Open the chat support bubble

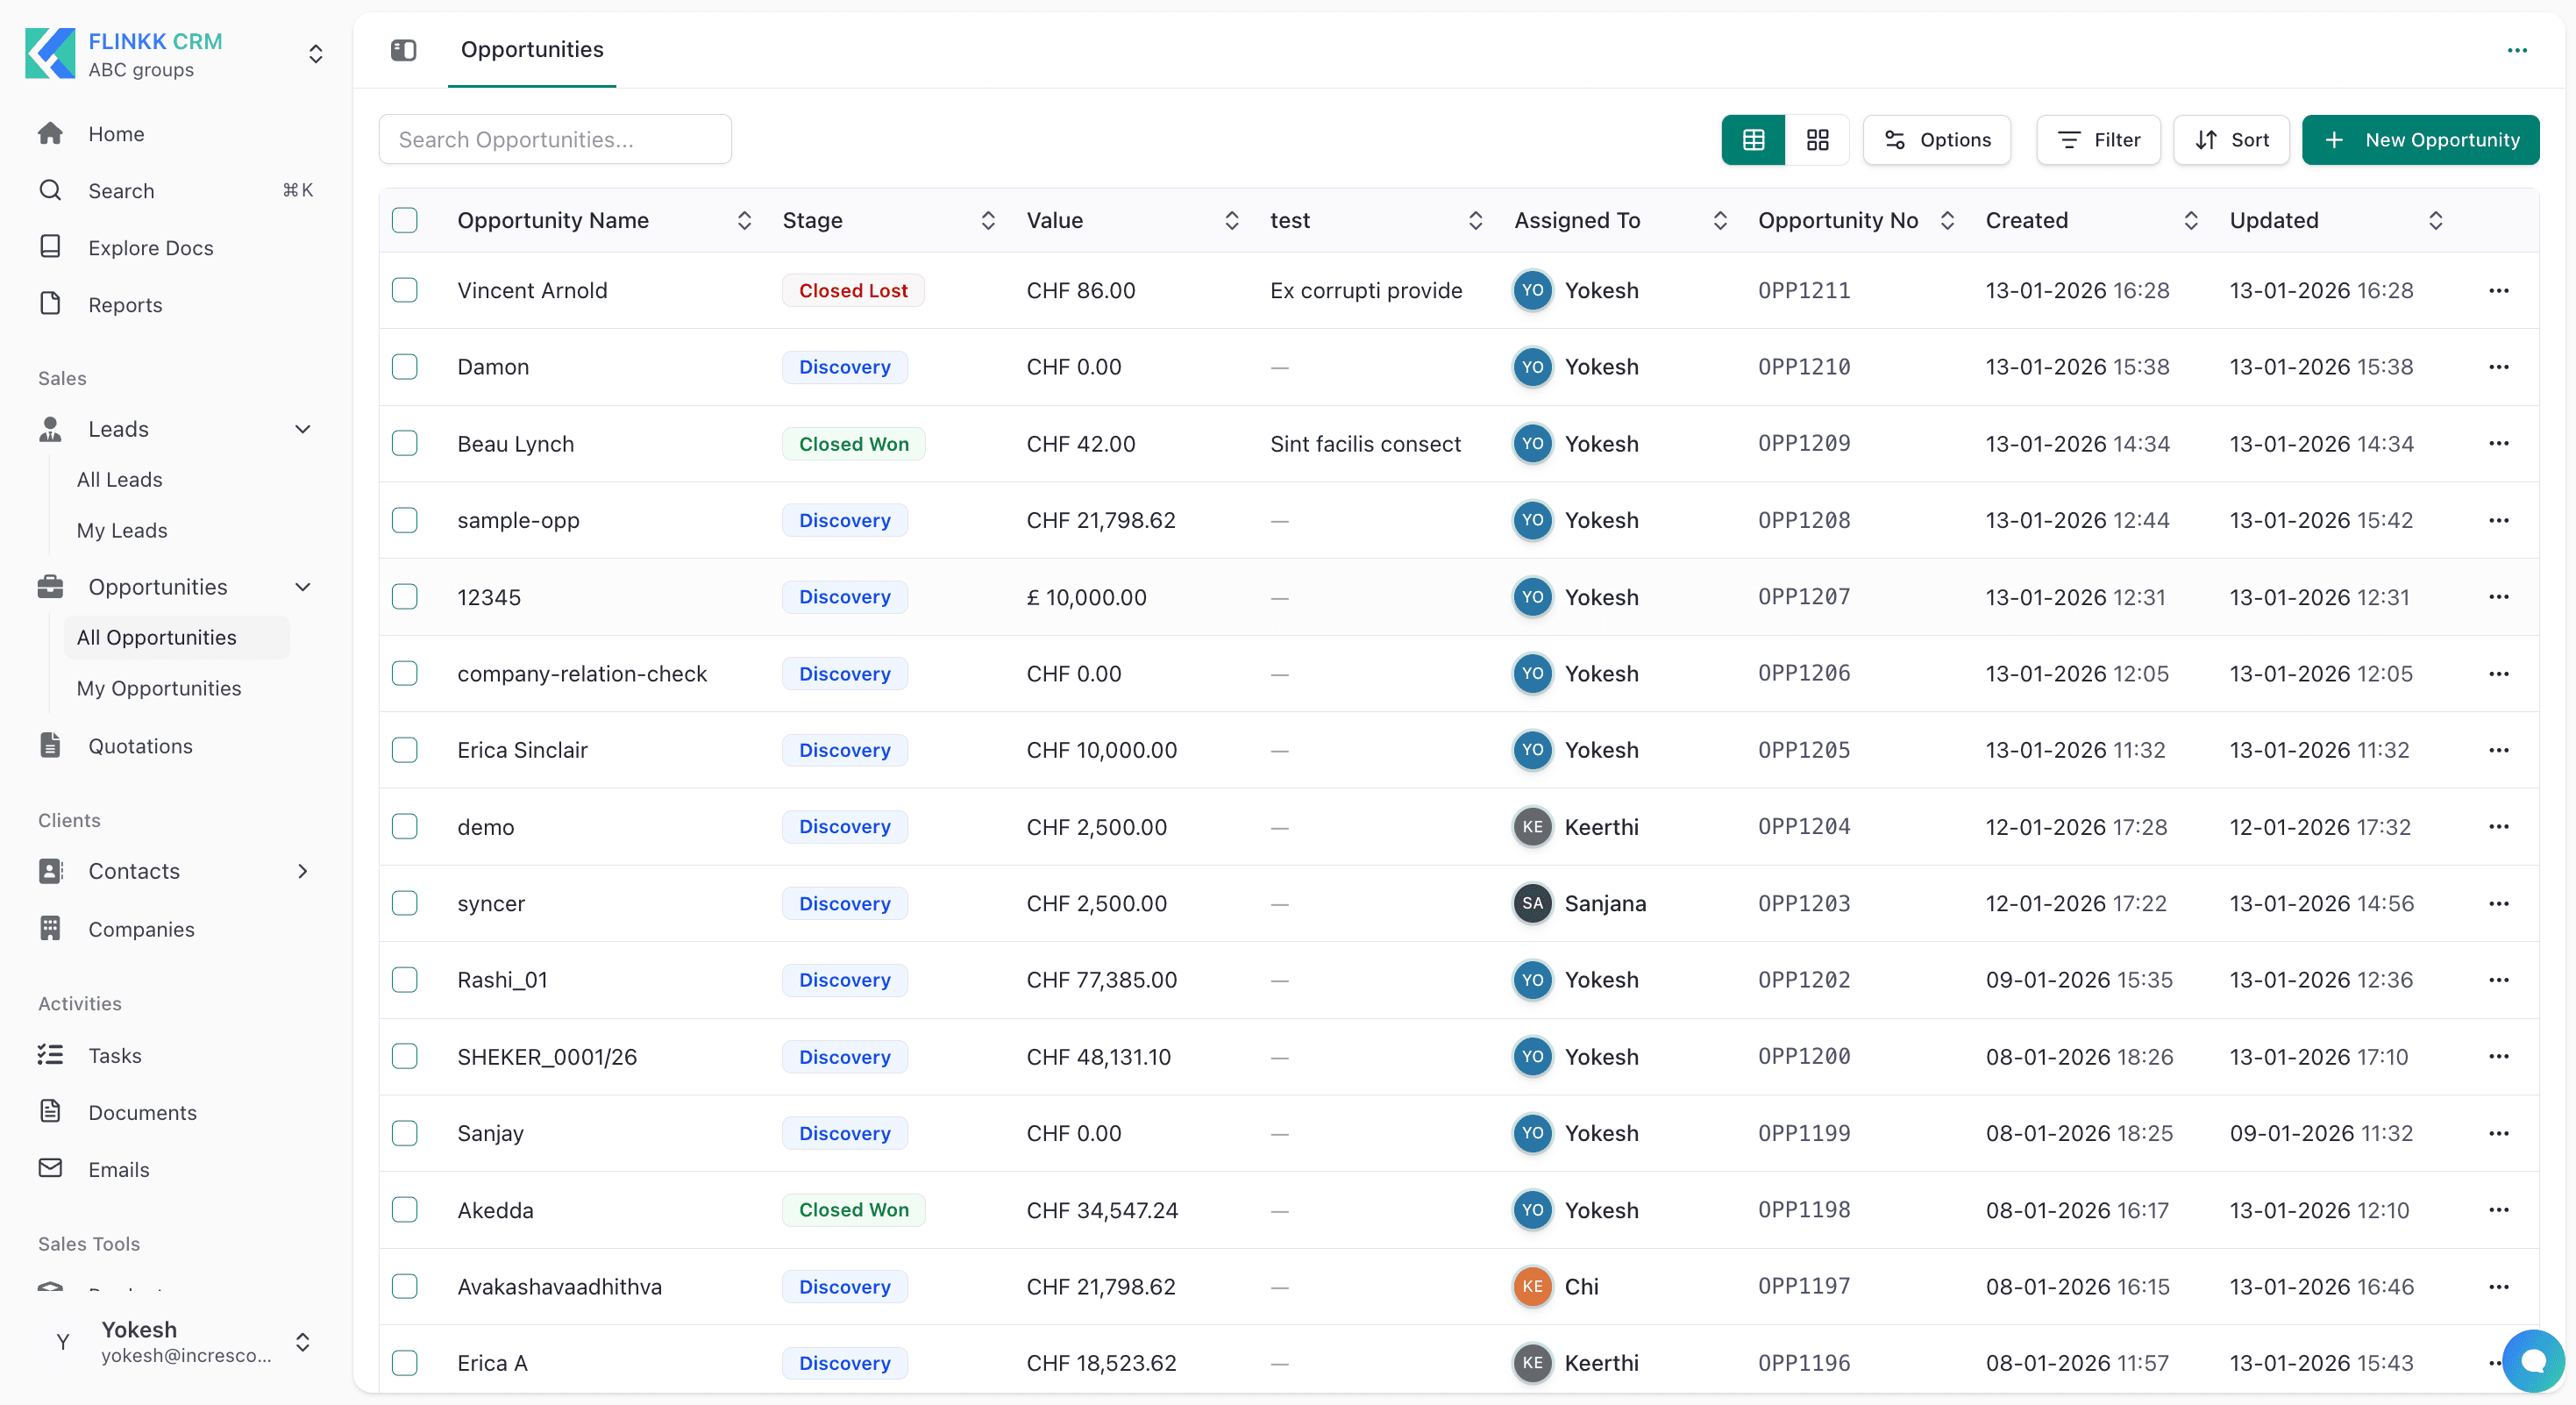coord(2533,1360)
